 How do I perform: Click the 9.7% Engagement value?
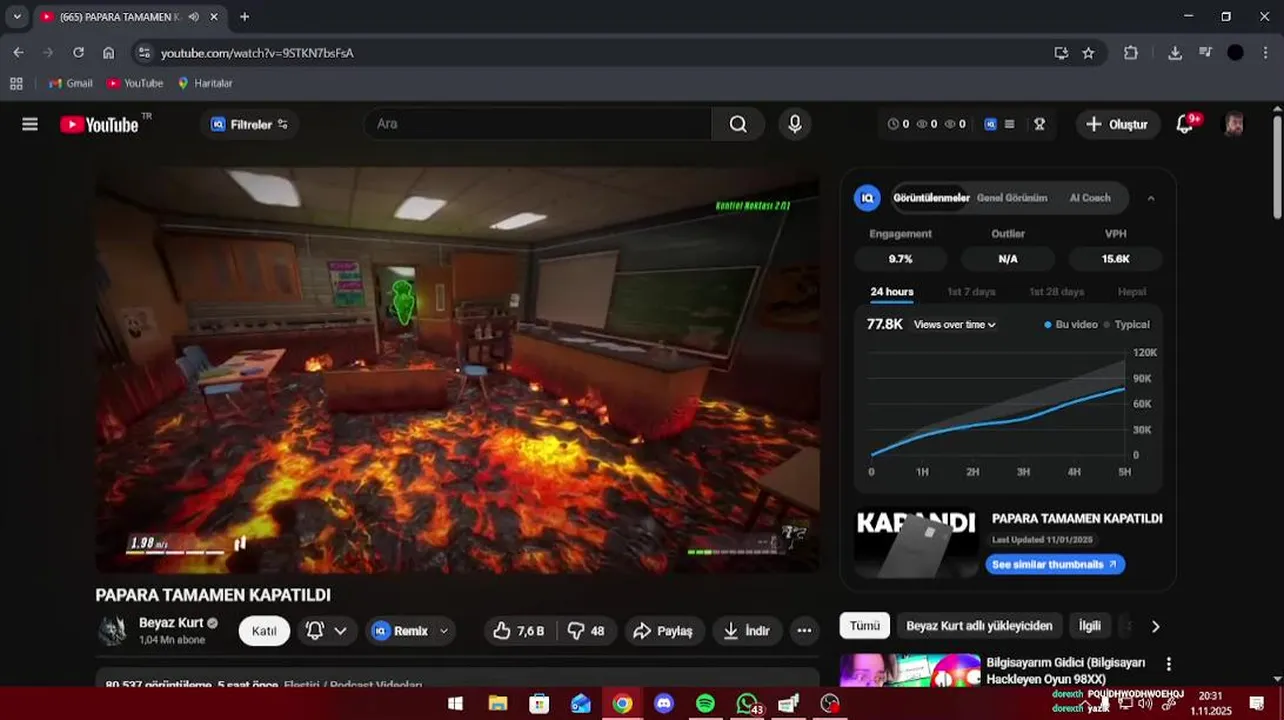click(900, 259)
